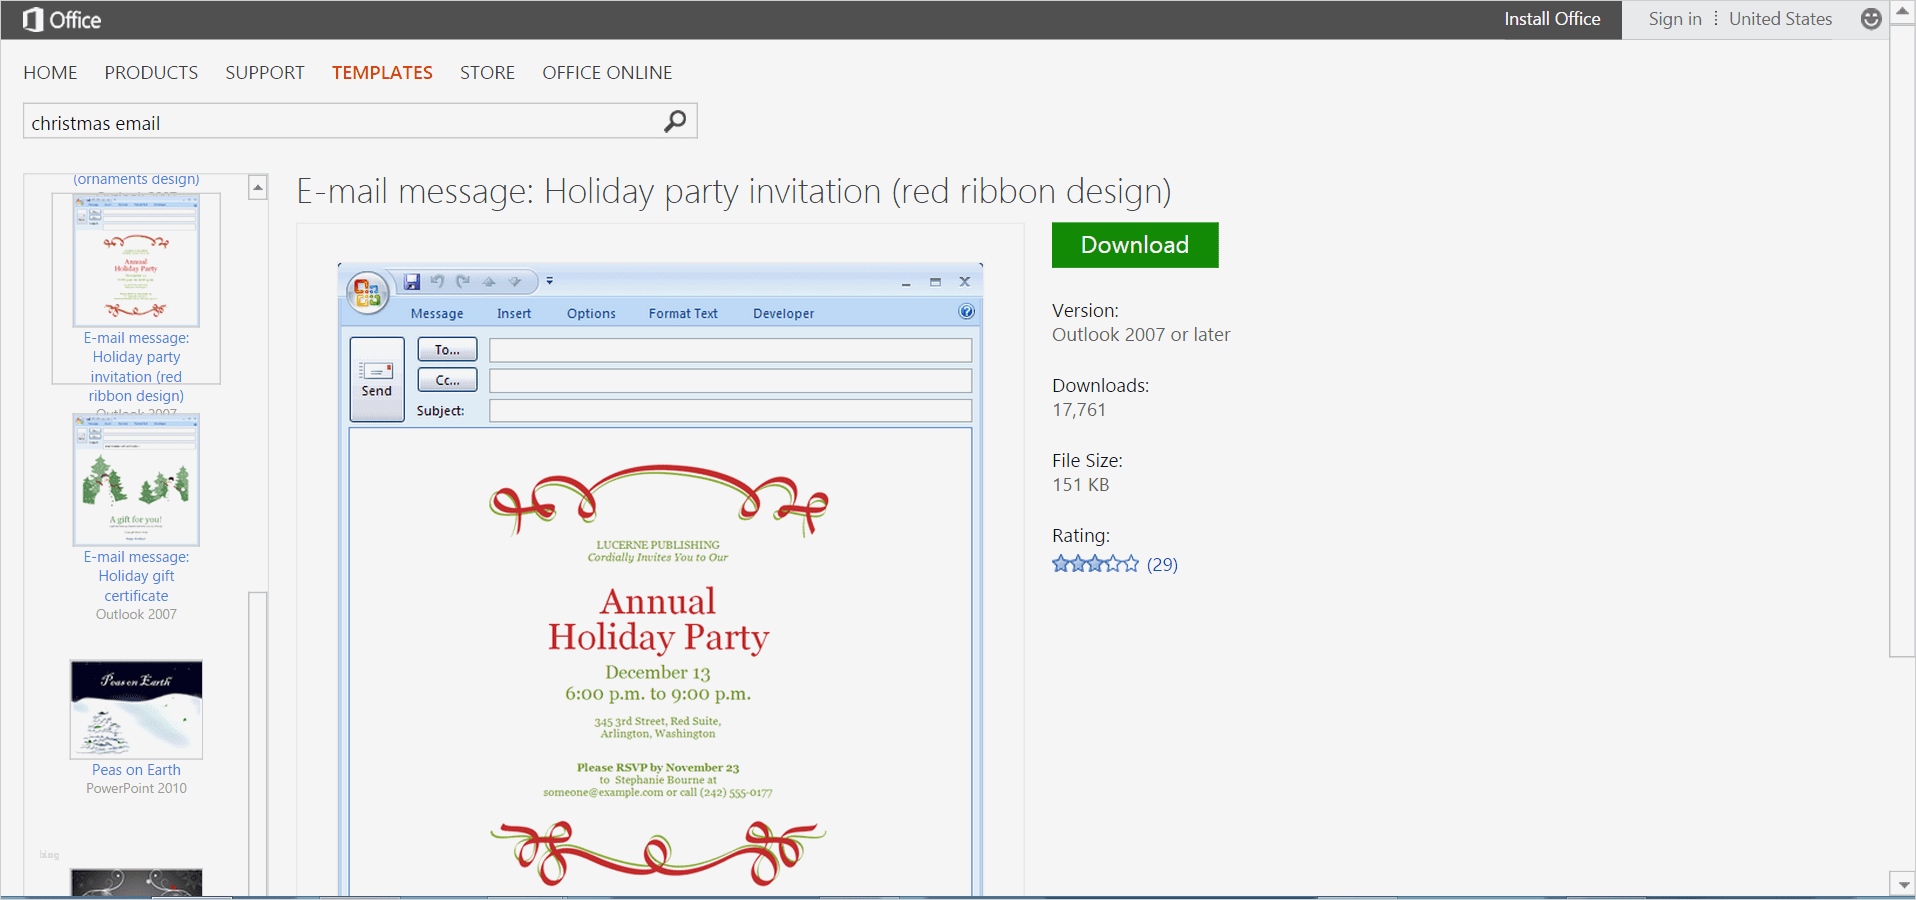Click the Office logo in the top bar
Viewport: 1916px width, 900px height.
point(60,19)
